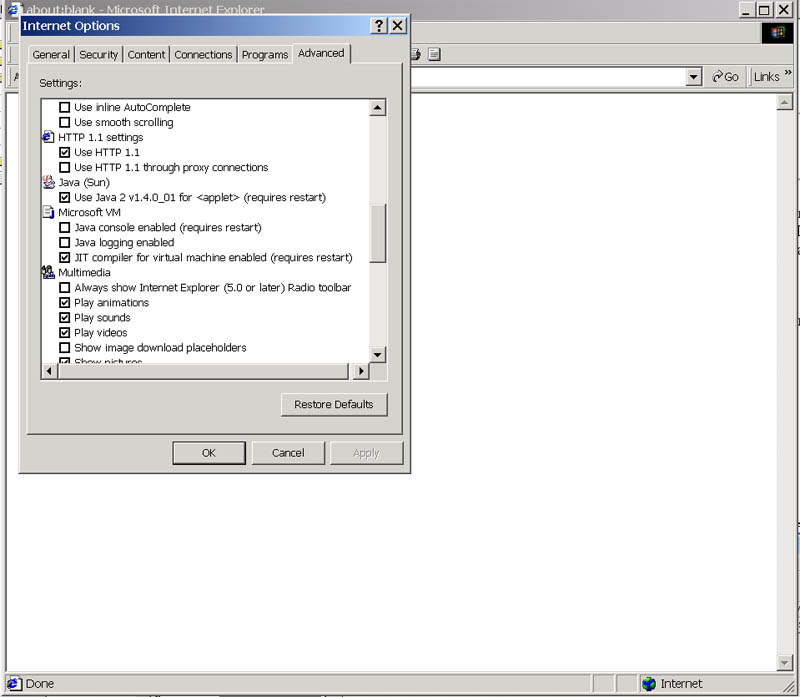Click the browser address input field
Screen dimensions: 800x697
(547, 77)
